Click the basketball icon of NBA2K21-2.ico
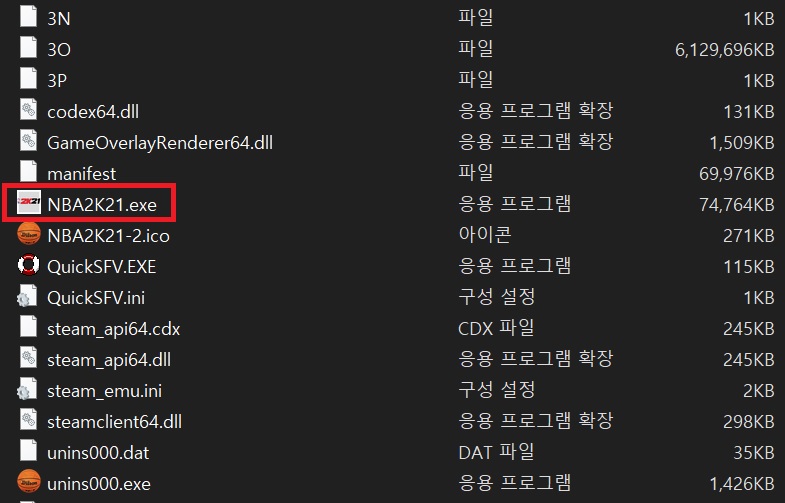This screenshot has height=503, width=785. (x=29, y=234)
